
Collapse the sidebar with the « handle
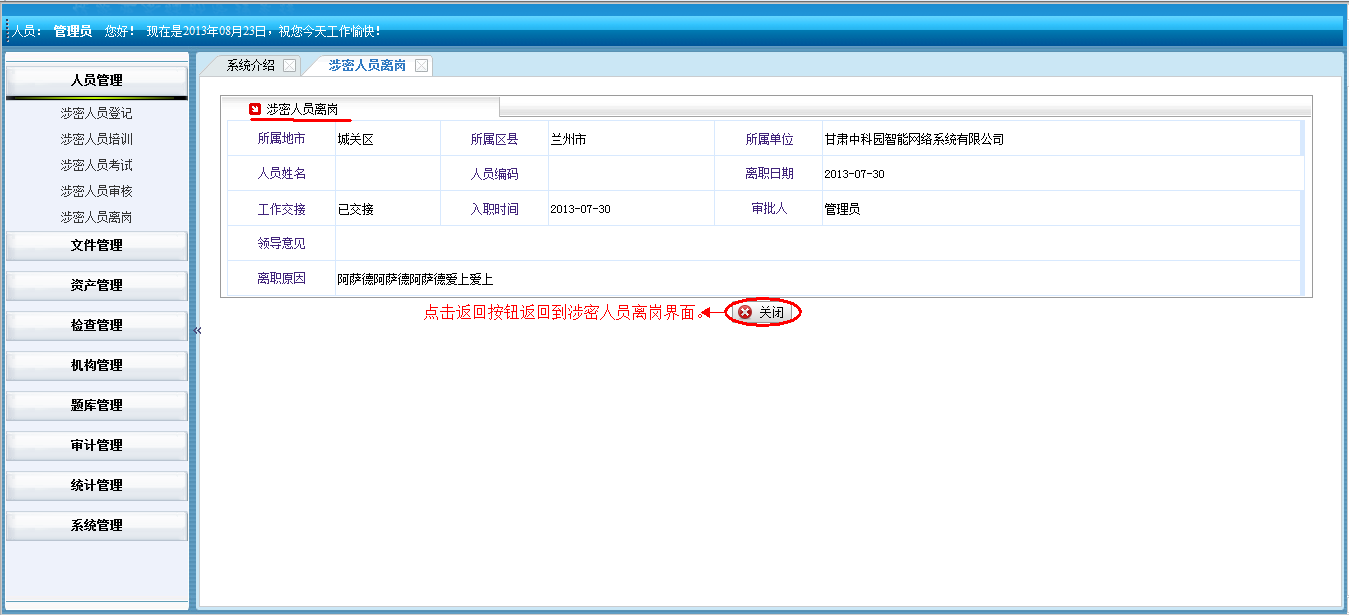[197, 330]
